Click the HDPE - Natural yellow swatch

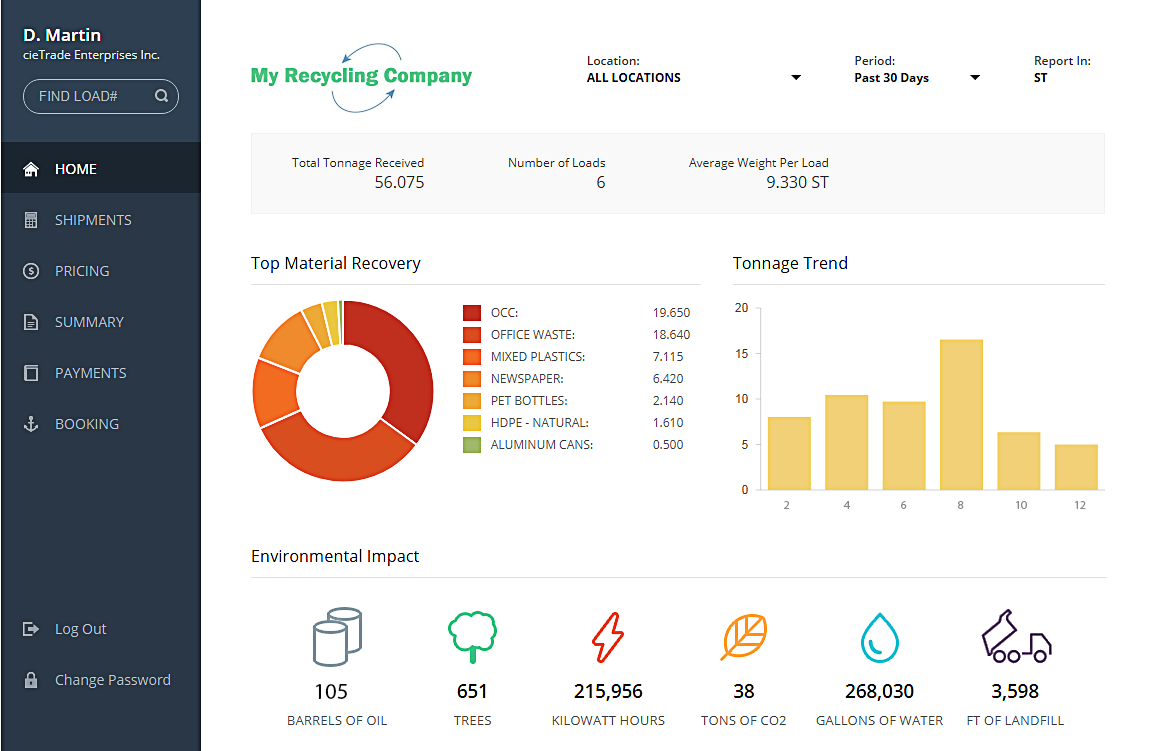click(x=472, y=422)
